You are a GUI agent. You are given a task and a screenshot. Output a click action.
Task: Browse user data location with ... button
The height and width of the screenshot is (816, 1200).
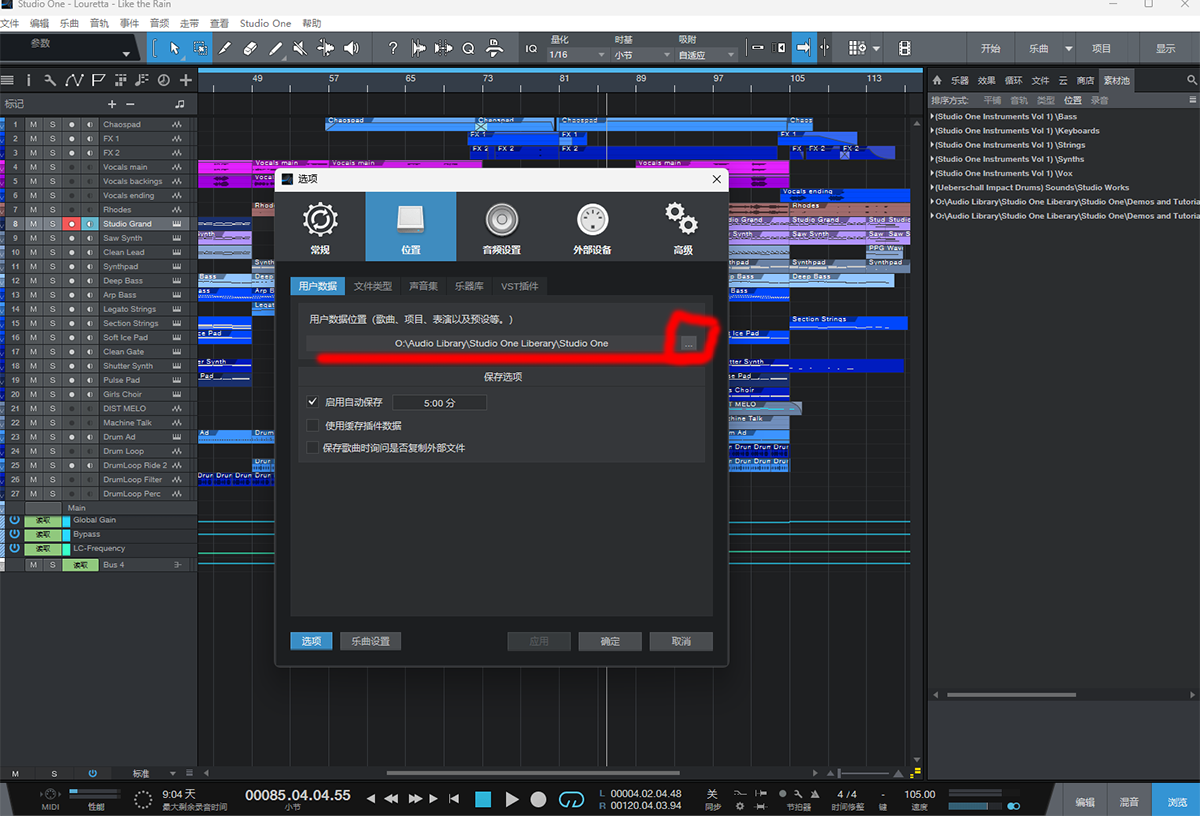coord(688,343)
